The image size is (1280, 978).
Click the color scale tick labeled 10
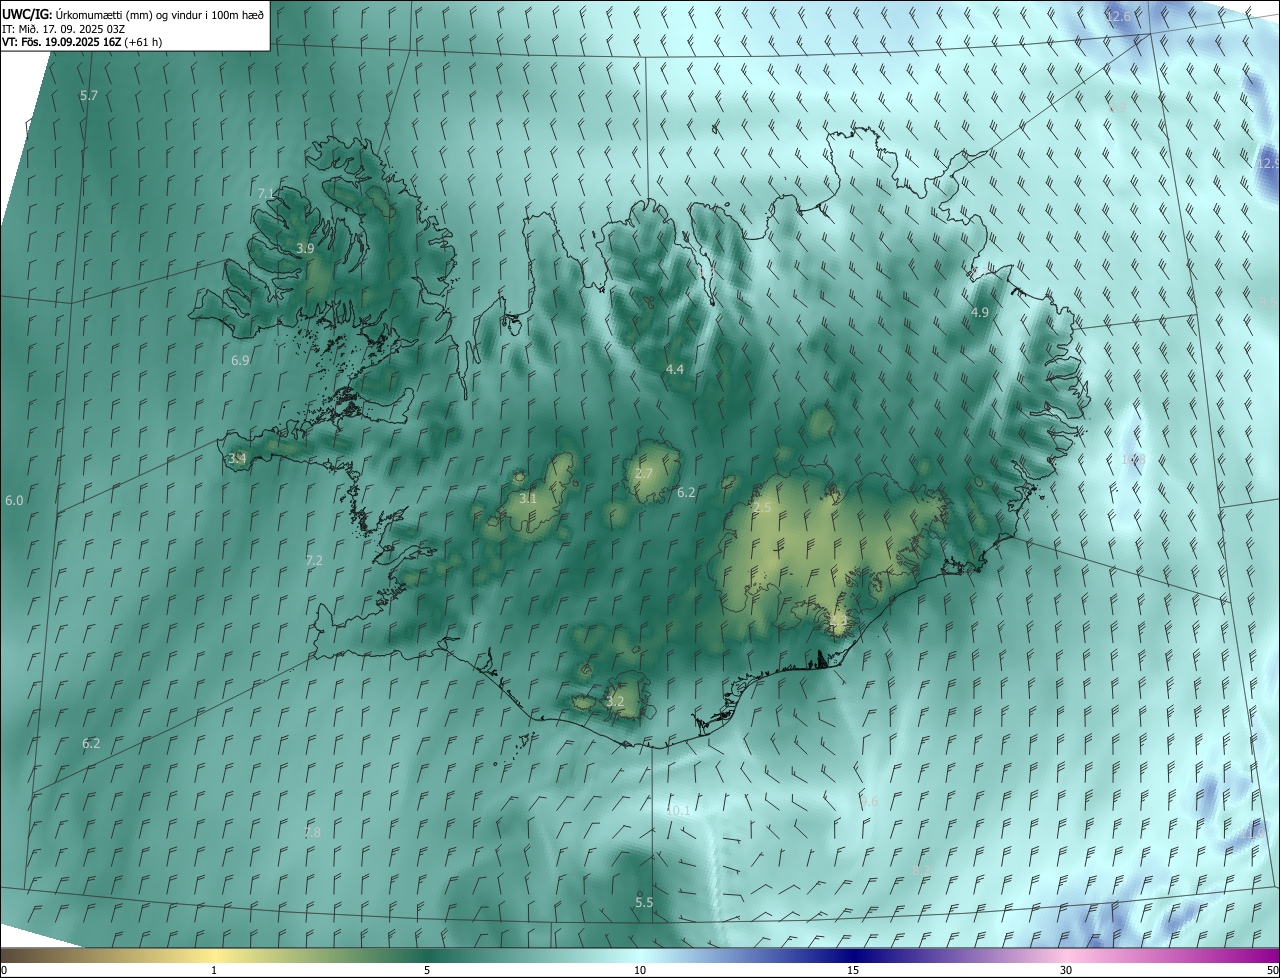[640, 970]
